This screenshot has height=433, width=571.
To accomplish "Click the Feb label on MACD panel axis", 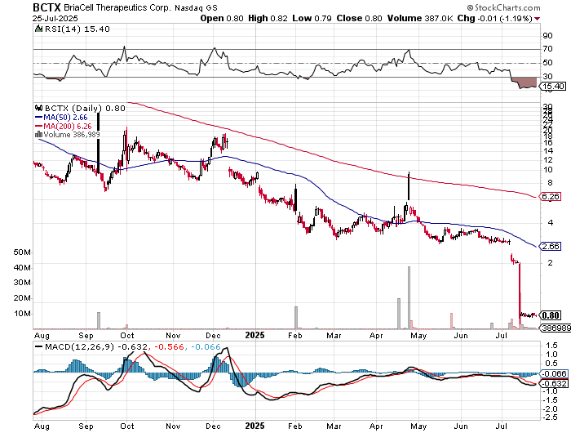I will tap(295, 426).
